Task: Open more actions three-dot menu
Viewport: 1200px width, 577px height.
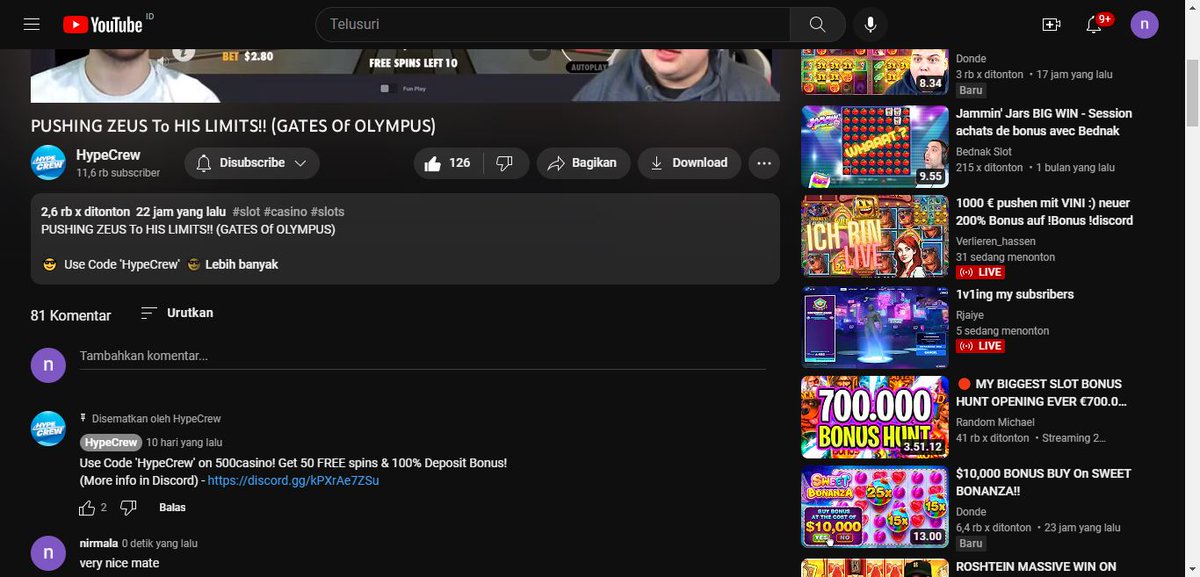Action: pyautogui.click(x=764, y=163)
